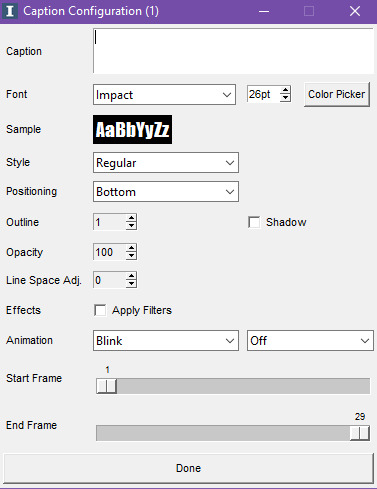Screen dimensions: 377x489
Task: Open the Positioning dropdown set to Bottom
Action: (x=166, y=192)
